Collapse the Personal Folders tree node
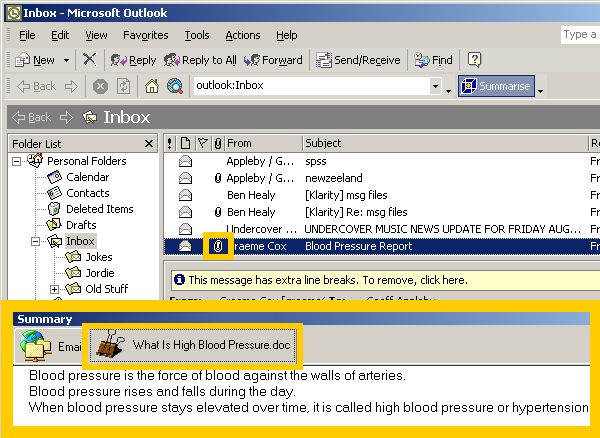Viewport: 600px width, 438px height. coord(16,161)
